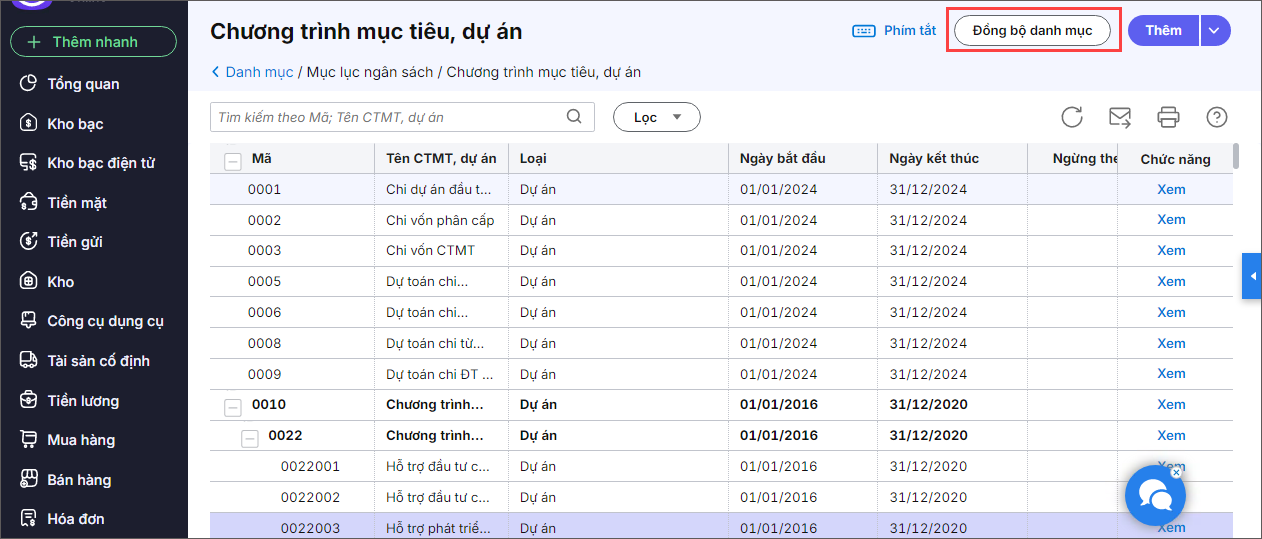Click the Thêm nhanh button
Viewport: 1262px width, 539px height.
93,42
